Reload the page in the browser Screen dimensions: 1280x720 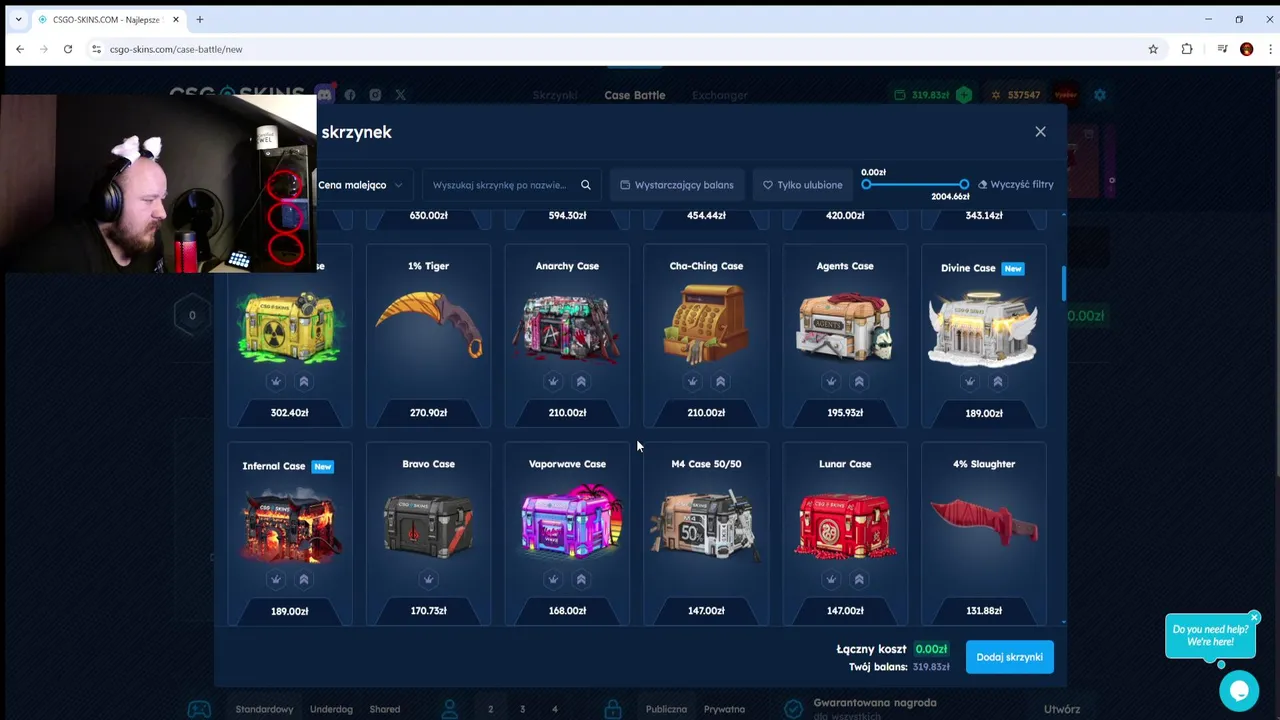coord(68,49)
